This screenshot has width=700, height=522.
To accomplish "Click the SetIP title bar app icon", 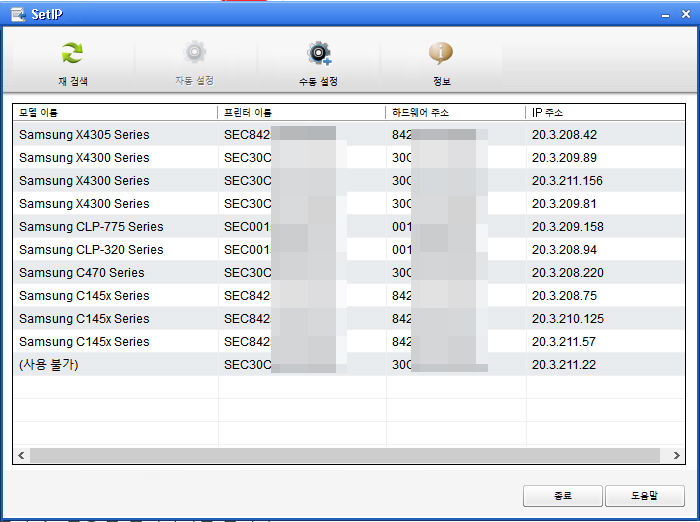I will [18, 14].
